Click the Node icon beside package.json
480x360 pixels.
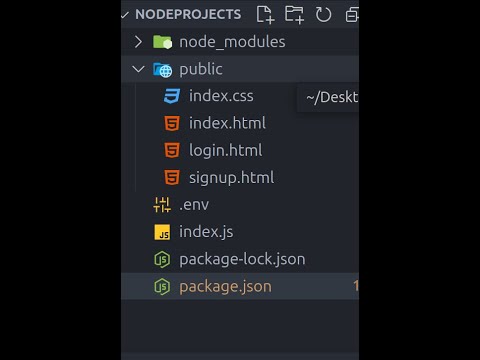[x=162, y=287]
